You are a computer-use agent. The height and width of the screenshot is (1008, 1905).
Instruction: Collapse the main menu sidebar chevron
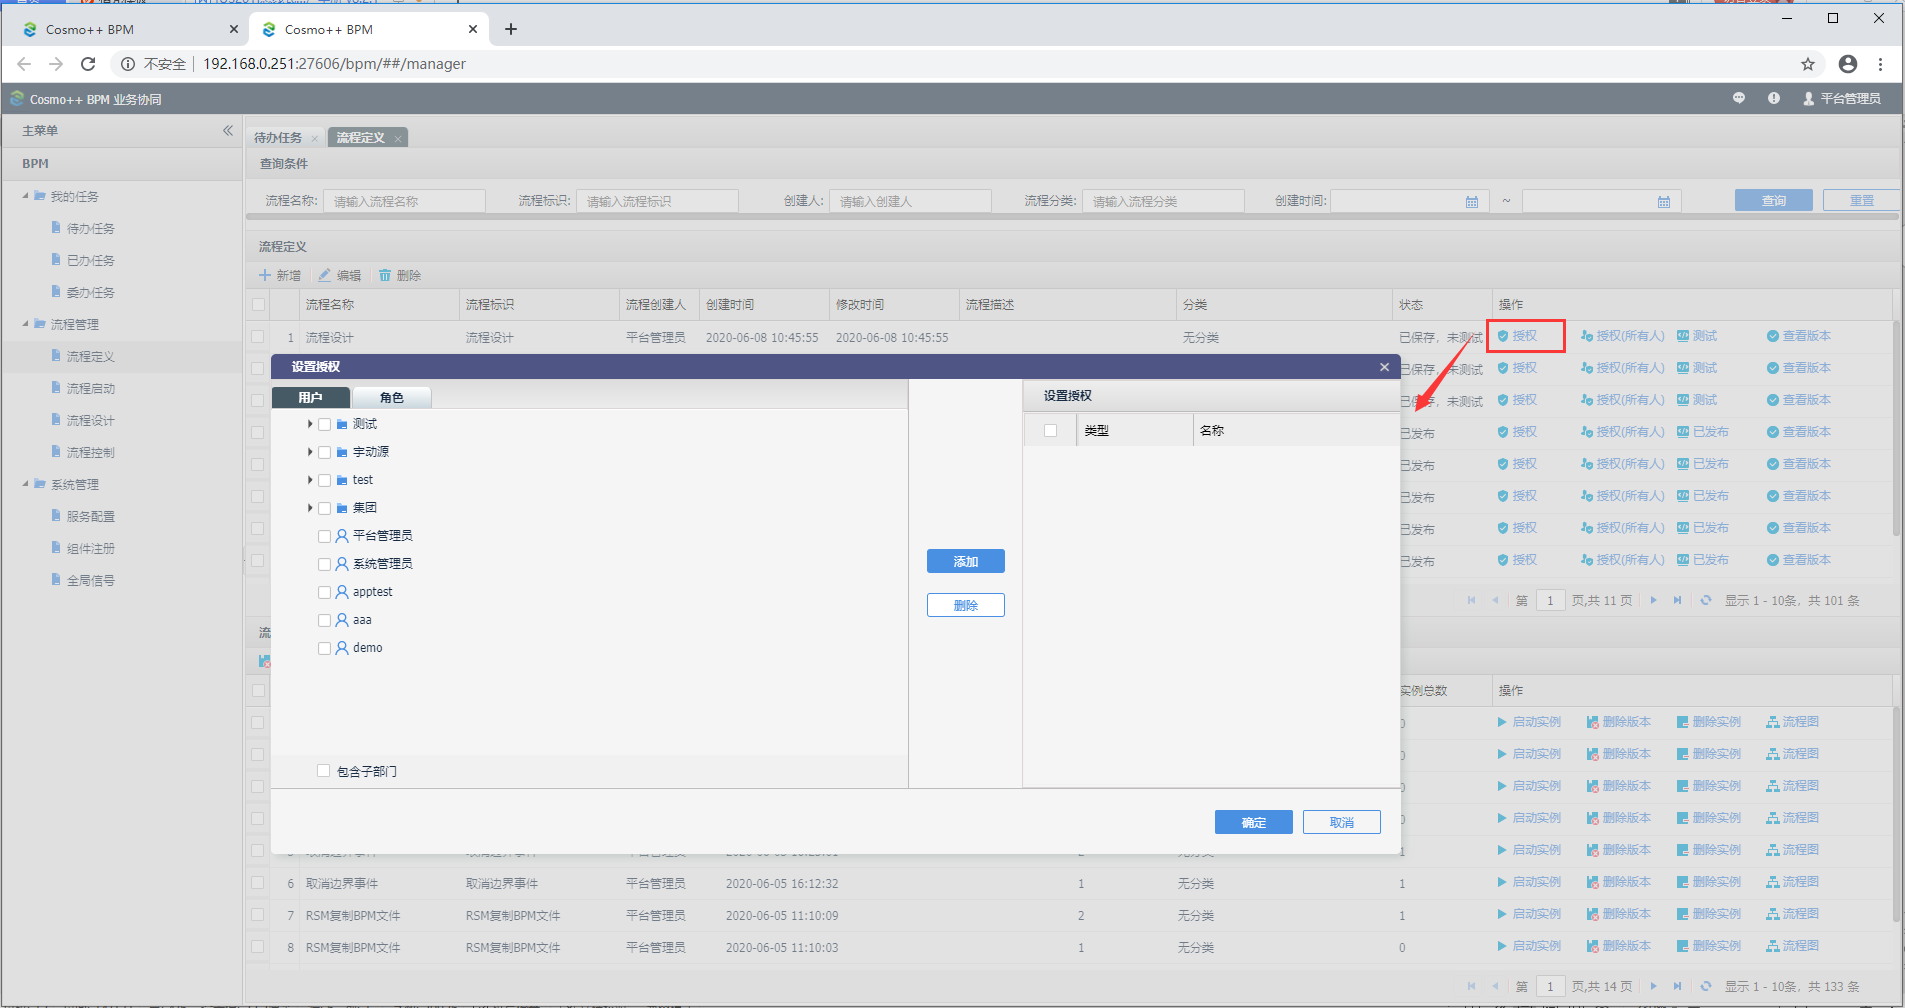coord(228,131)
